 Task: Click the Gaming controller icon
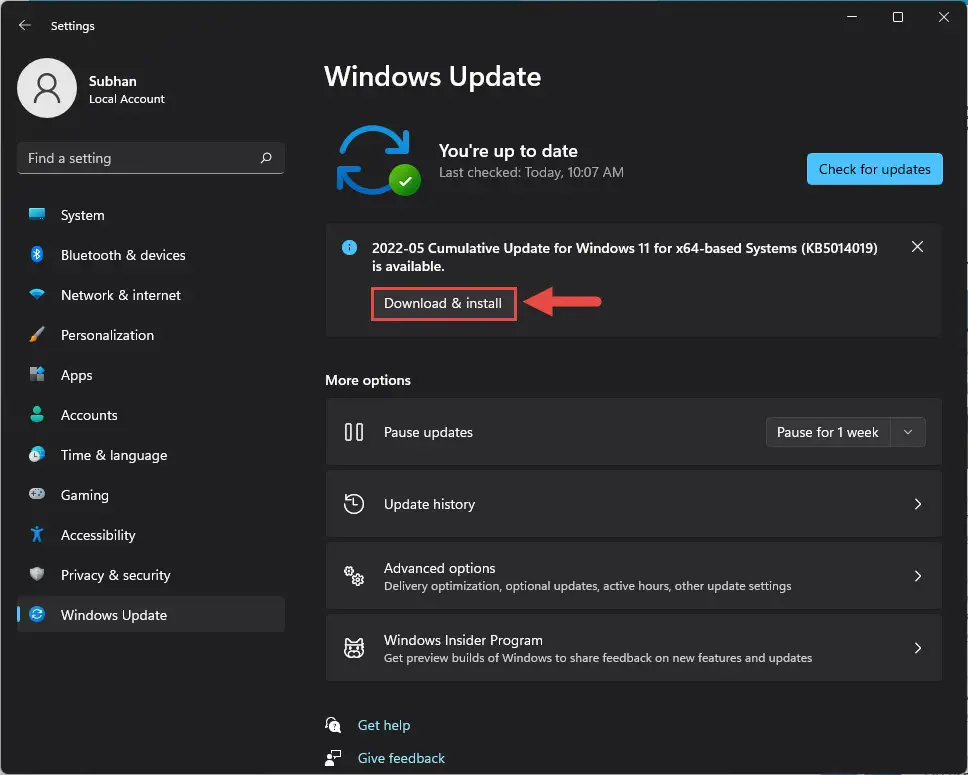pos(37,494)
